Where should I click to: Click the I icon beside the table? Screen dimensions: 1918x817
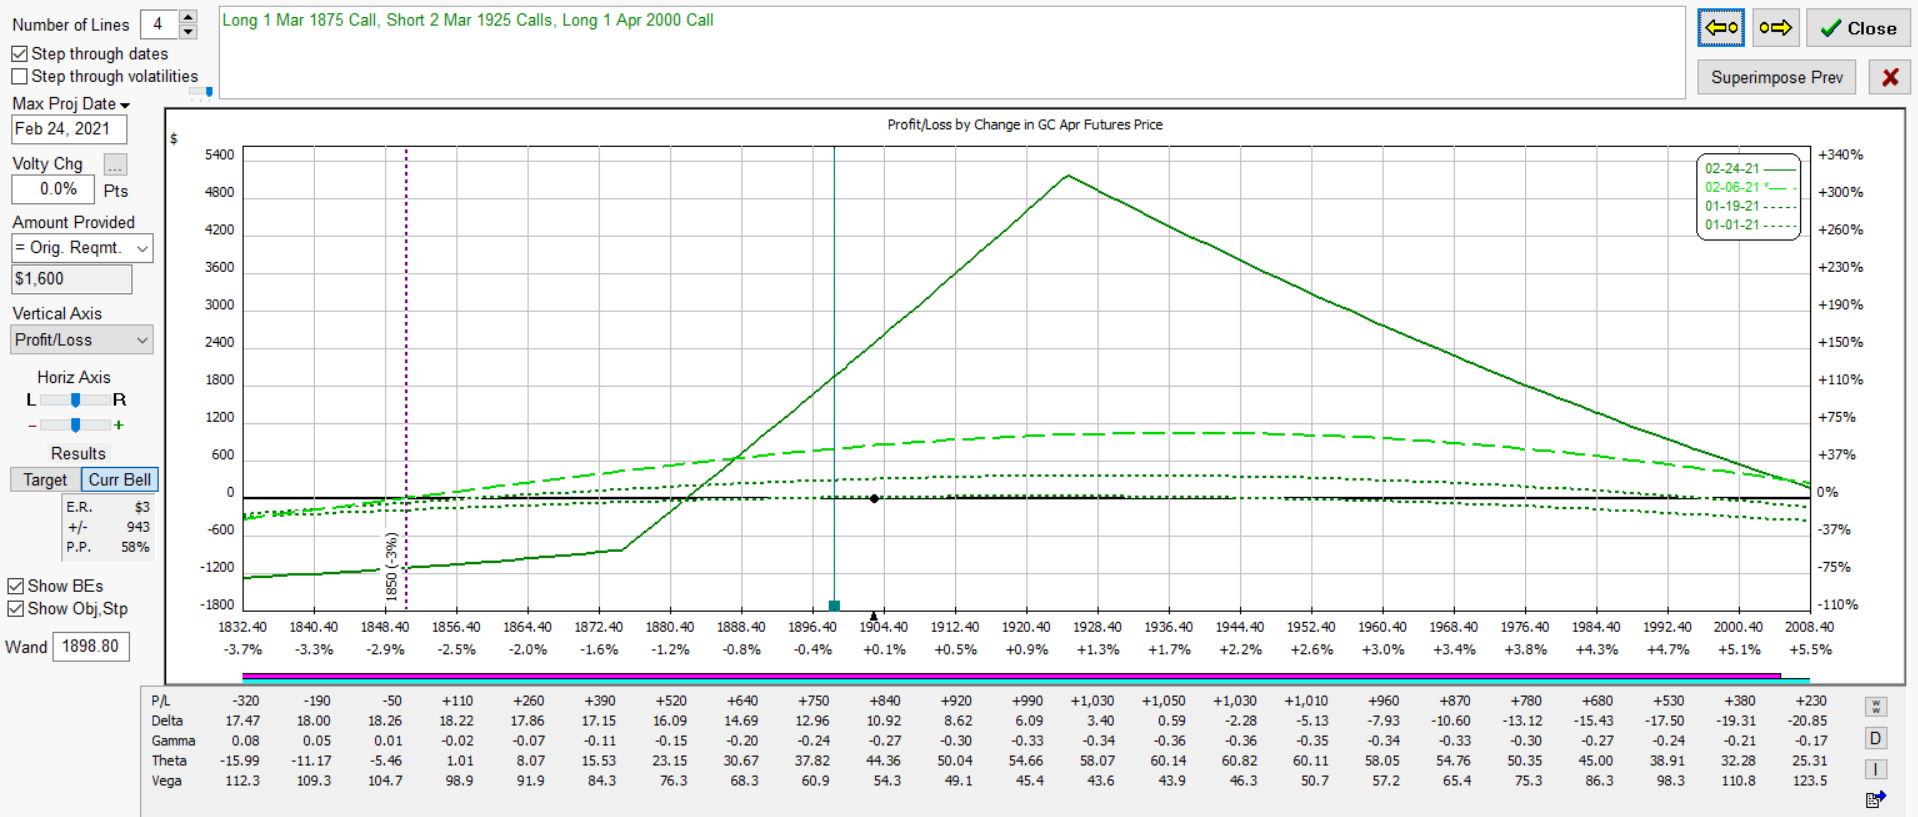(1875, 769)
